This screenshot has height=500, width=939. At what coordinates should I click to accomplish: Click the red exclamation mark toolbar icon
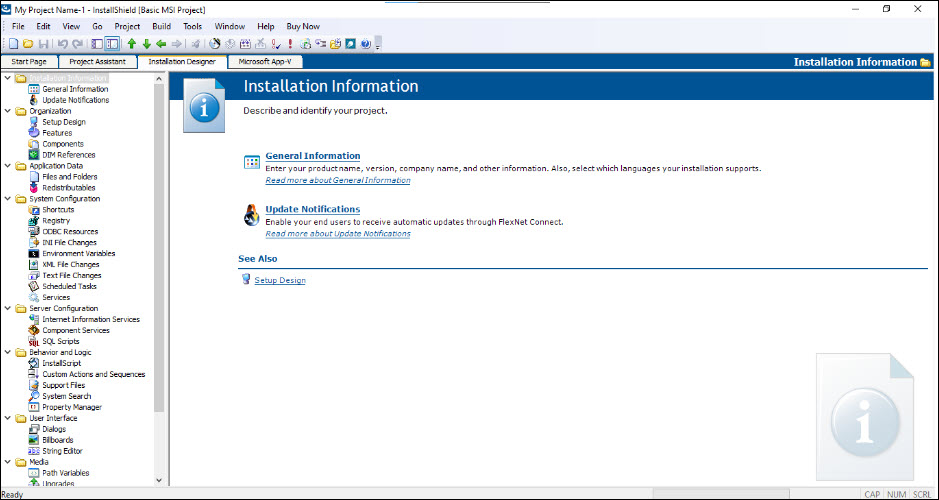290,44
